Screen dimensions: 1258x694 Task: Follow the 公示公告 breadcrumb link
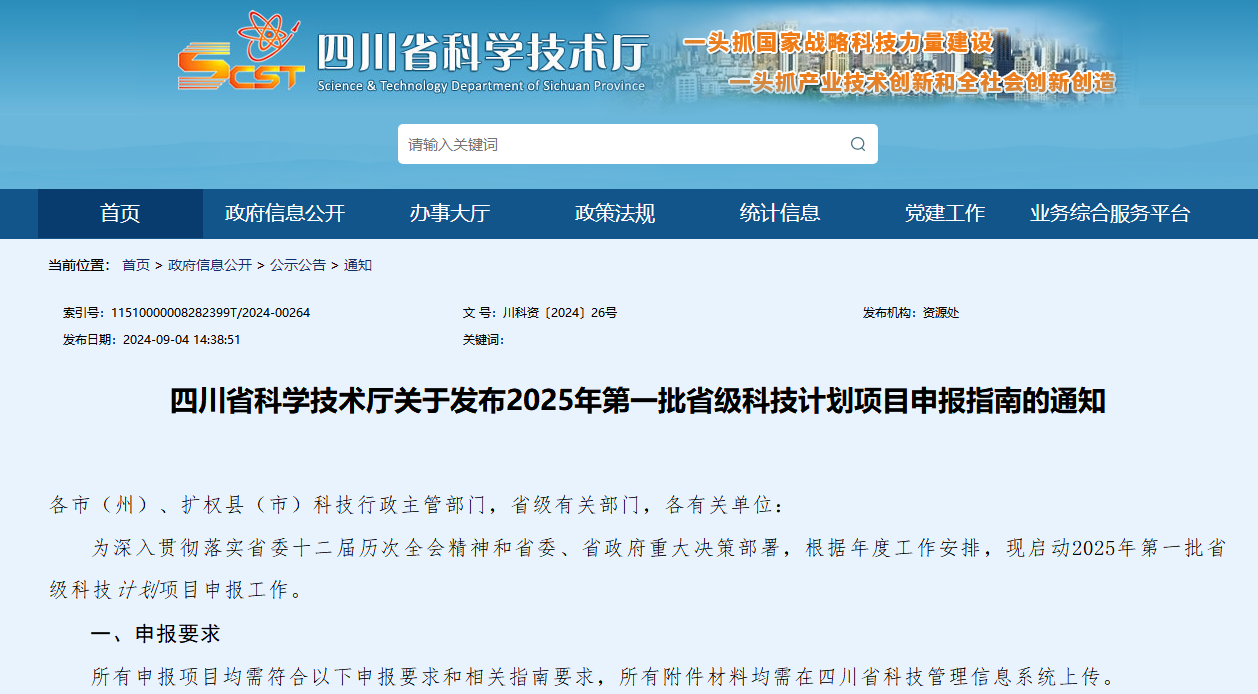[298, 265]
